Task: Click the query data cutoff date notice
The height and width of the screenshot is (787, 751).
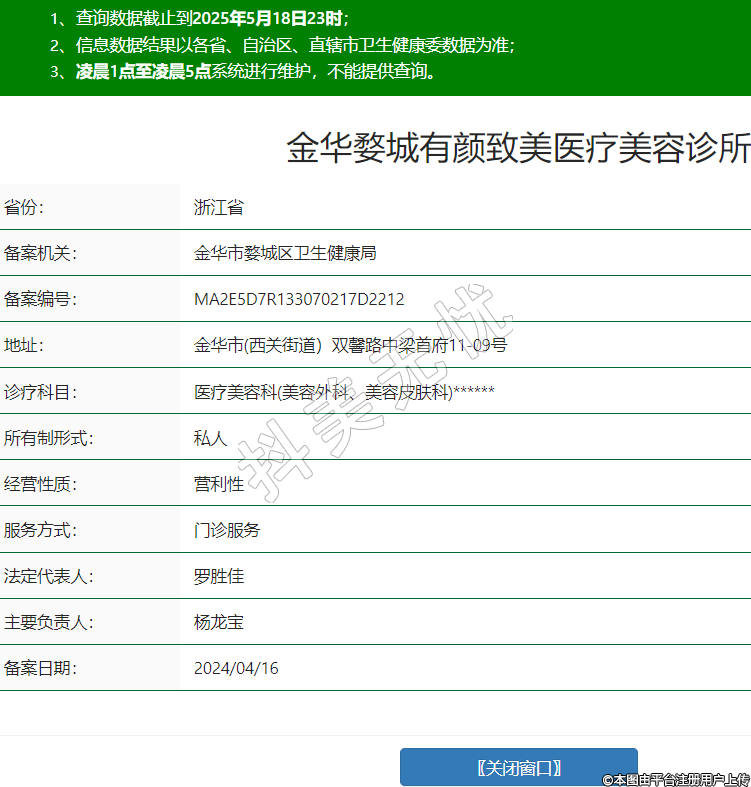Action: [199, 18]
